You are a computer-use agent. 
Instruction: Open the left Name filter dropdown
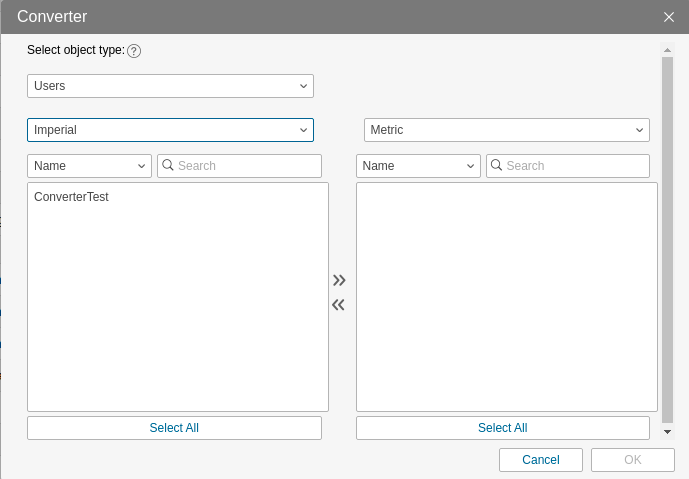[x=89, y=166]
